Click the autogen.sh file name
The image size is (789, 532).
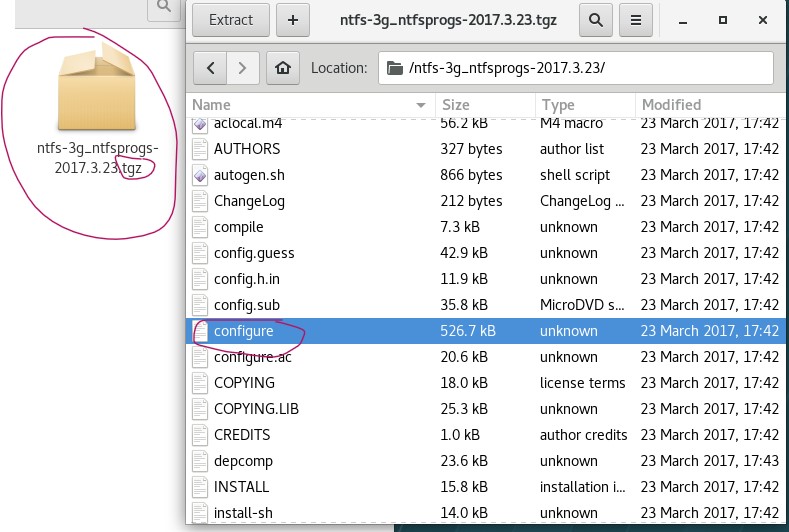(x=249, y=175)
